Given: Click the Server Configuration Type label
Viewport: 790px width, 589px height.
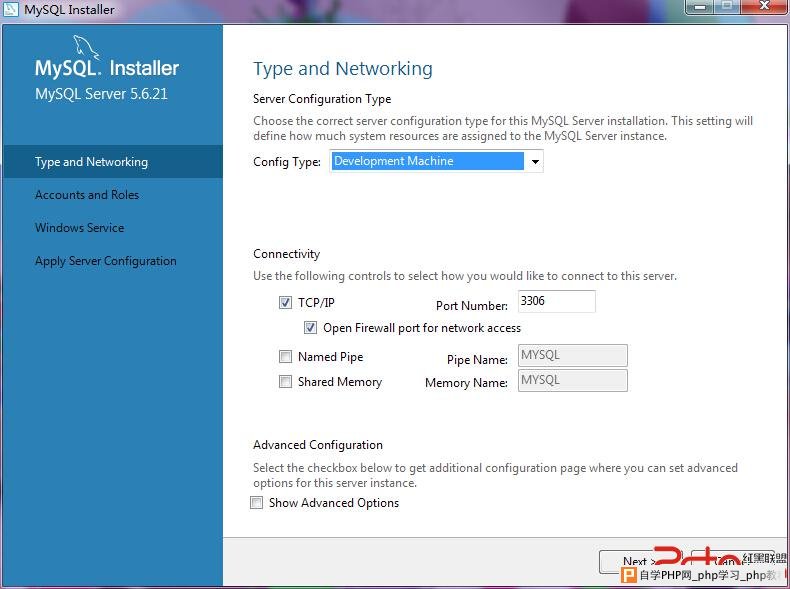Looking at the screenshot, I should tap(322, 99).
